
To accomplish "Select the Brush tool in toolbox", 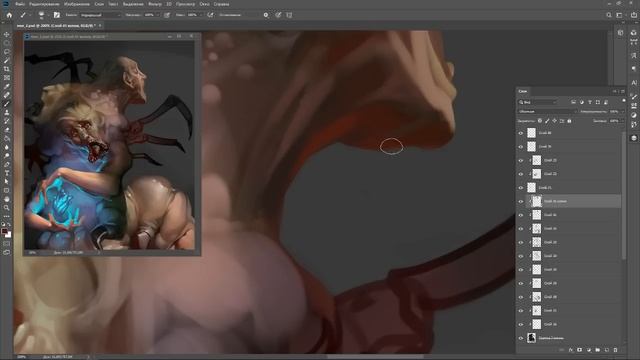I will coord(7,104).
